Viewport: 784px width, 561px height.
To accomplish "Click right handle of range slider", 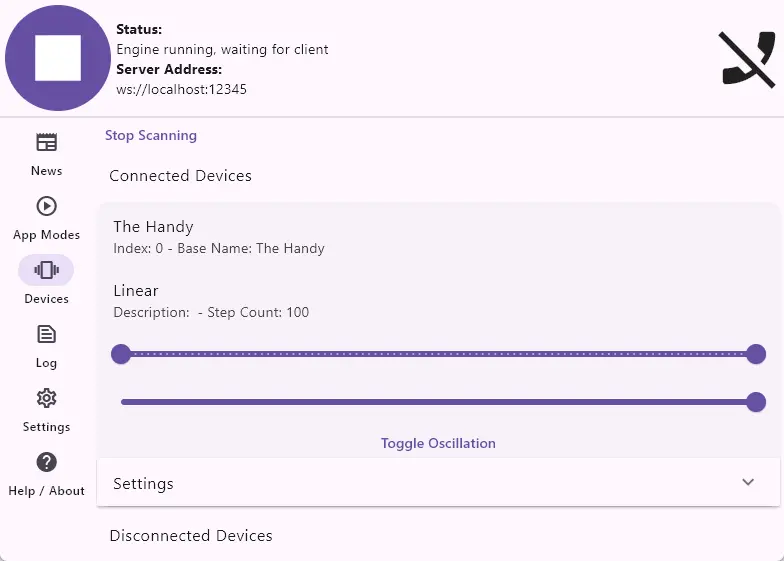I will coord(756,354).
